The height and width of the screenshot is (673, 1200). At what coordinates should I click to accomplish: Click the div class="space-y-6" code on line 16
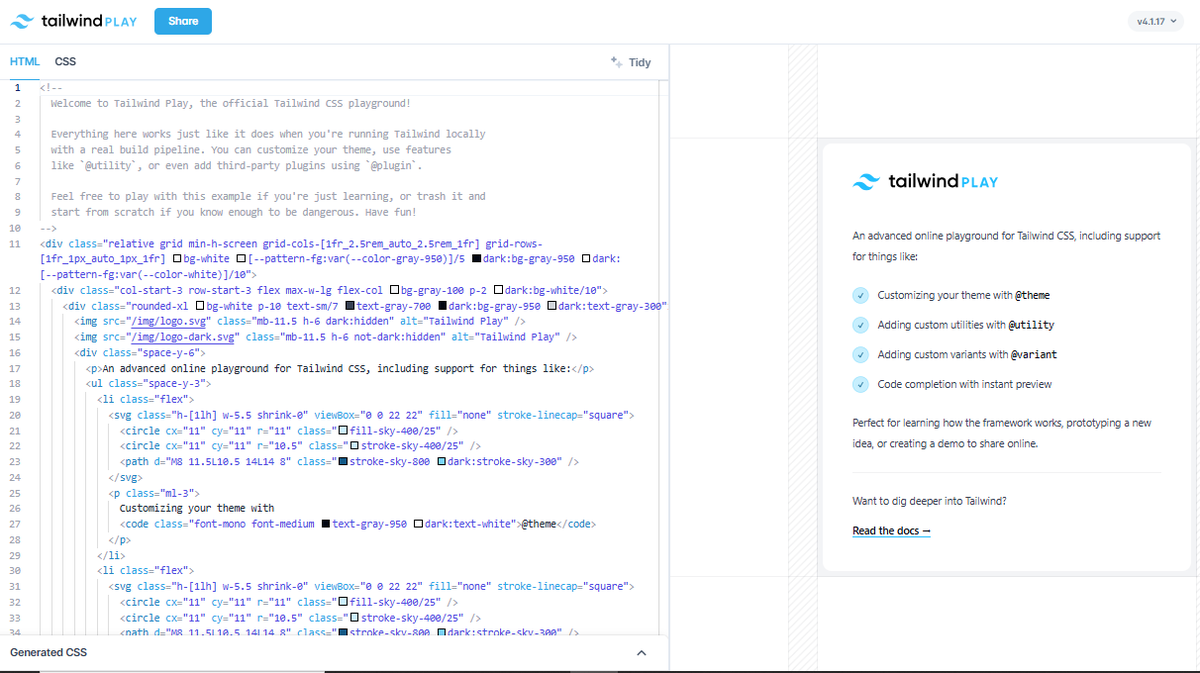coord(140,353)
